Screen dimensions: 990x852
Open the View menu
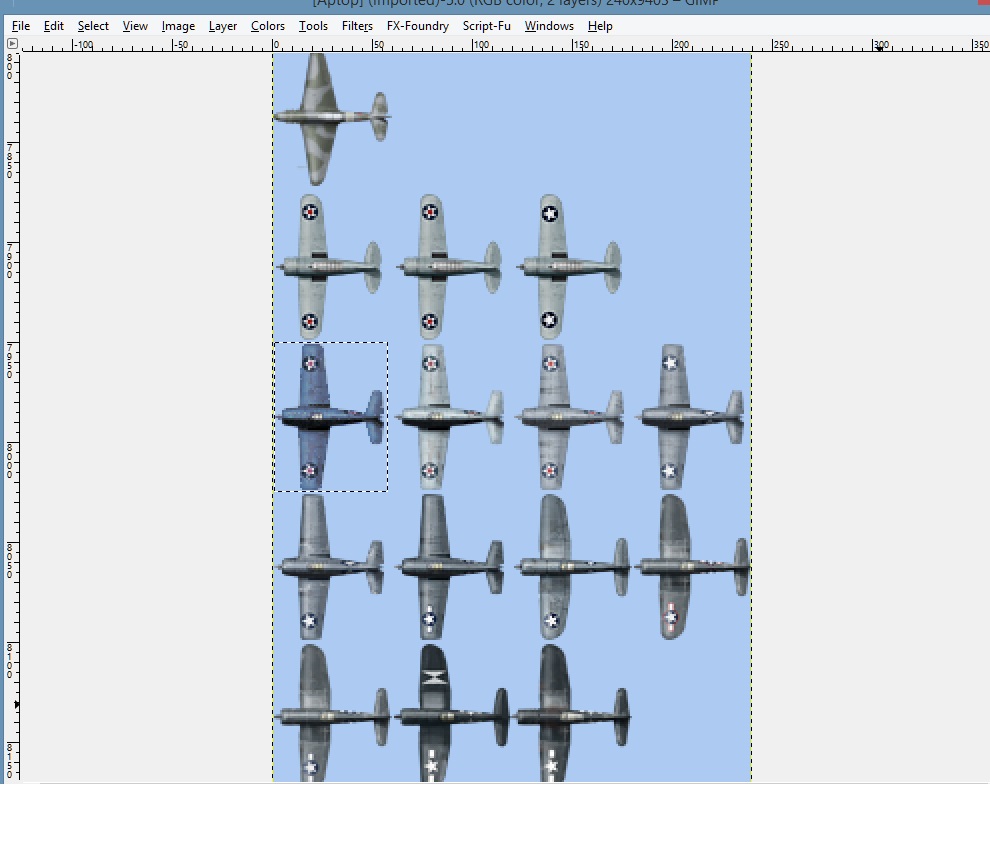[134, 26]
